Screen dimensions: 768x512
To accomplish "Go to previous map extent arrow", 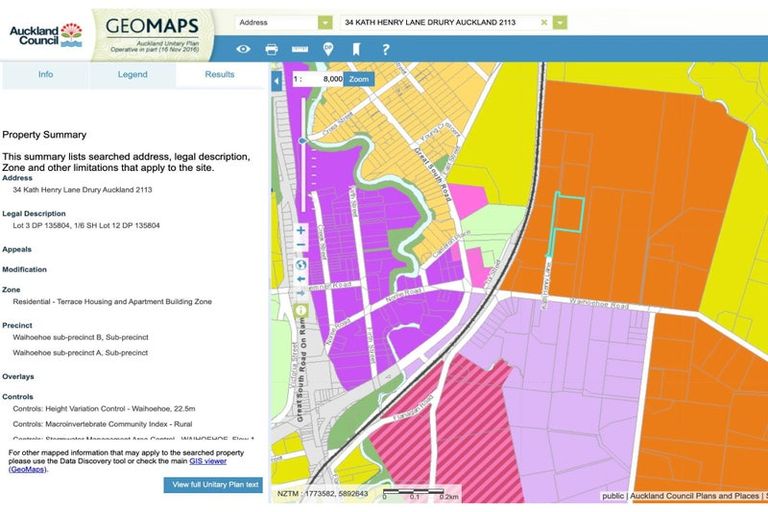I will point(300,280).
